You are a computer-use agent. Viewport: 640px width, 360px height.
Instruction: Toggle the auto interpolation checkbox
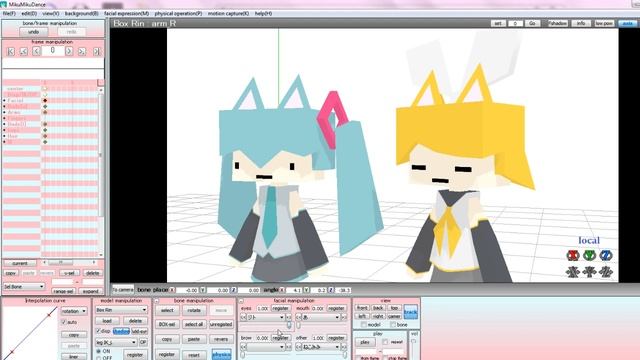tap(64, 322)
